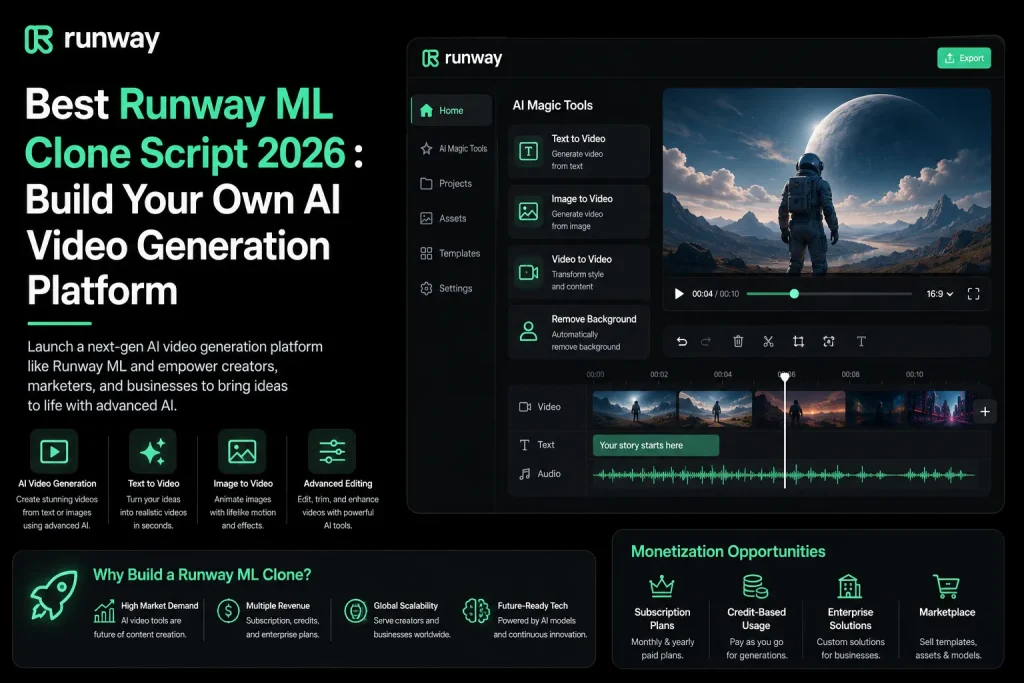Image resolution: width=1024 pixels, height=683 pixels.
Task: Click the trash delete icon
Action: (x=738, y=342)
